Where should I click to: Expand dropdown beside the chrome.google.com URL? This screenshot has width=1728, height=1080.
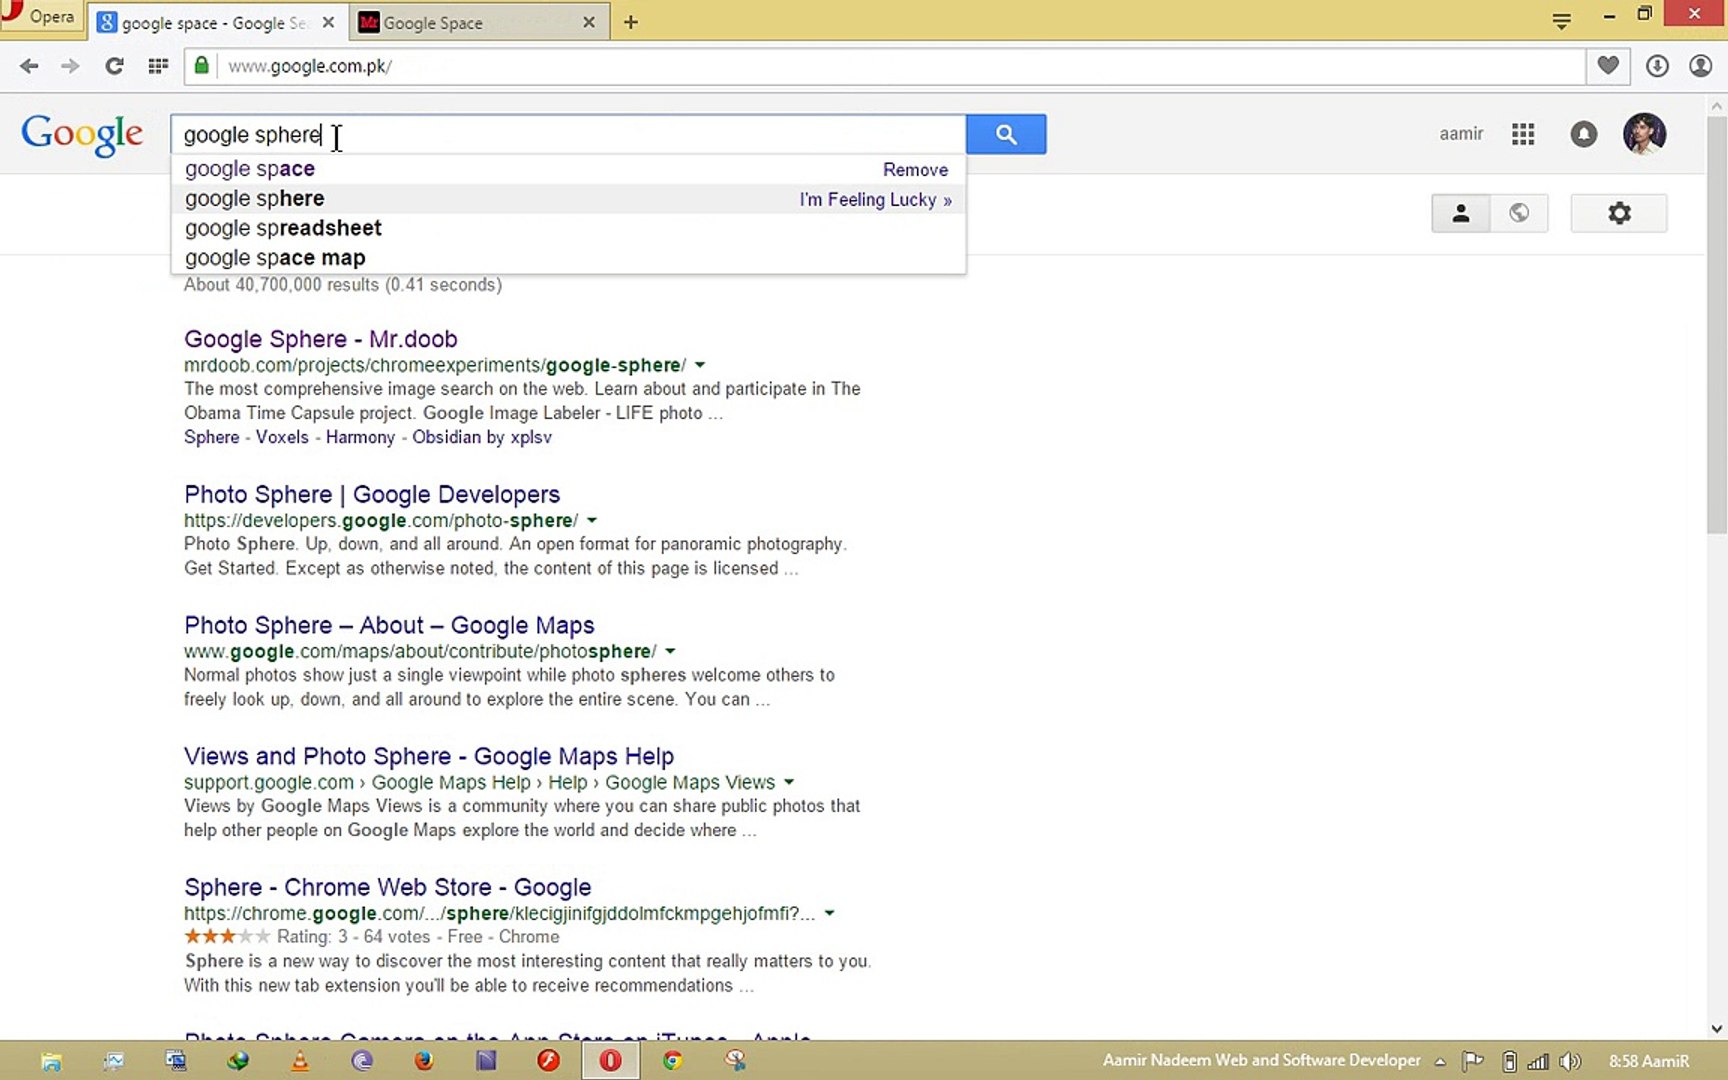pos(829,913)
